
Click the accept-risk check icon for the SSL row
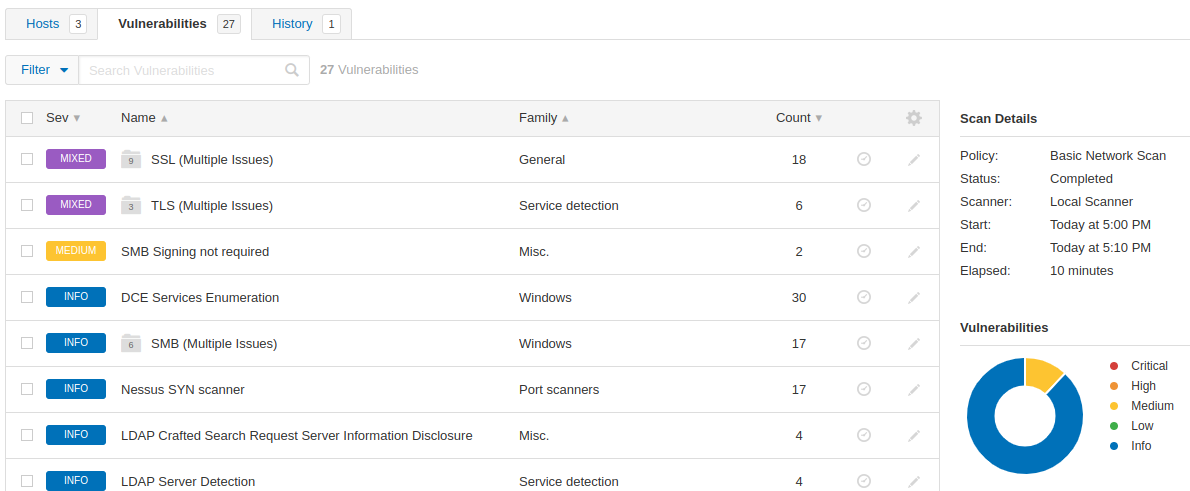pos(864,159)
